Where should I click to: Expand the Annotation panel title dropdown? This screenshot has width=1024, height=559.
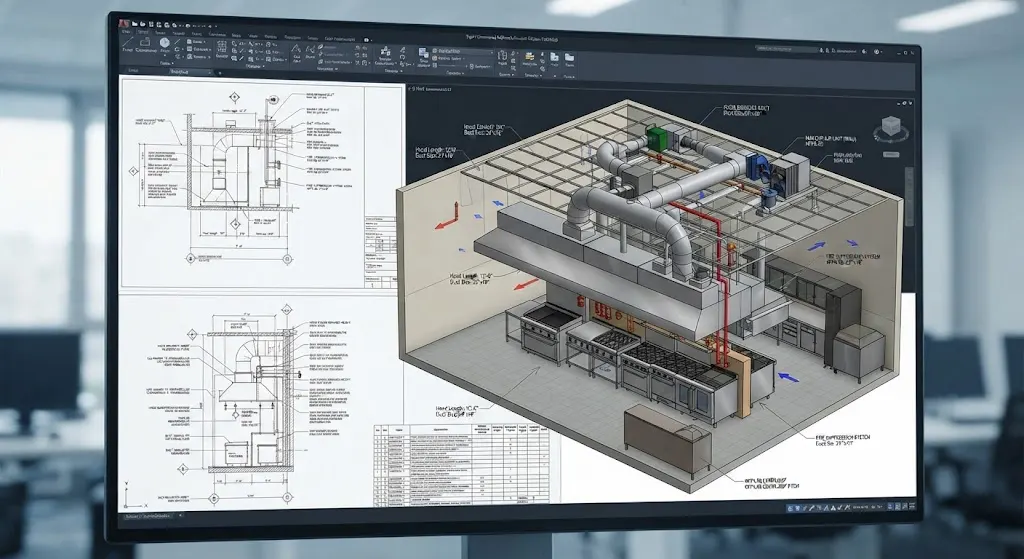tap(327, 69)
